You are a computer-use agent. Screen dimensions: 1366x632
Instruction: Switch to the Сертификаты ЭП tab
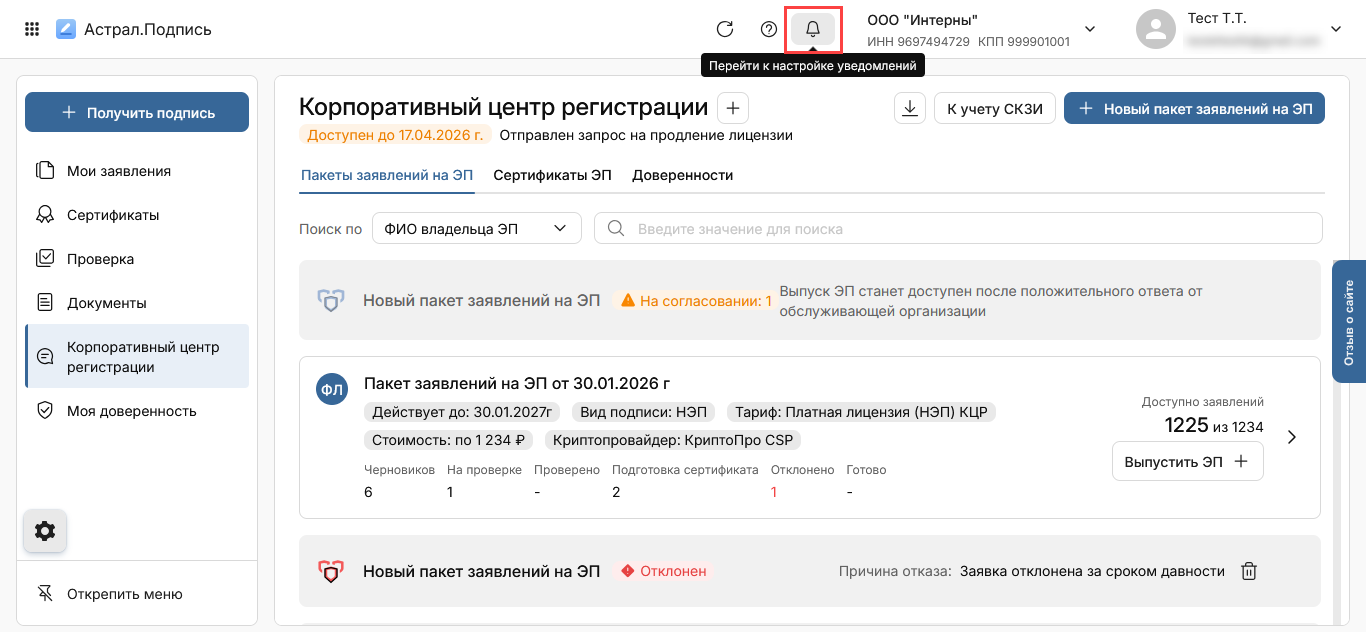point(552,175)
